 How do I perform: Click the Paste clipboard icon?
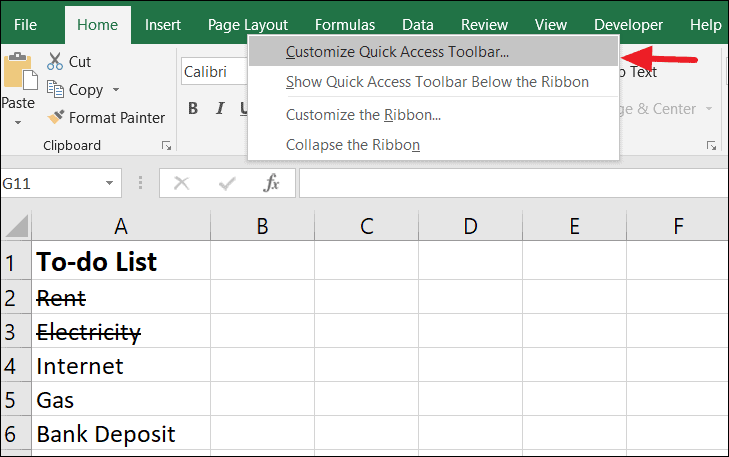tap(20, 71)
